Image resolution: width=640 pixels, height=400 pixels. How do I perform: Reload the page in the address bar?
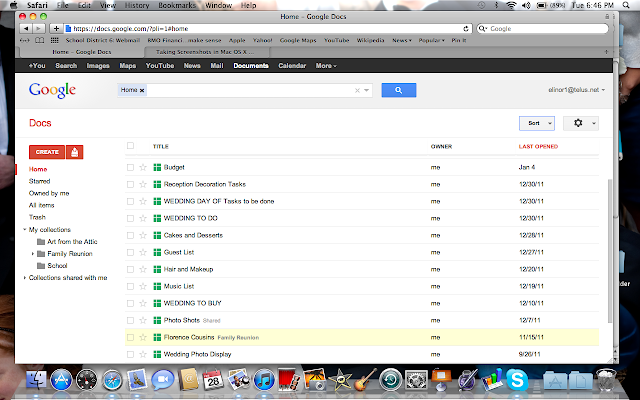(466, 29)
